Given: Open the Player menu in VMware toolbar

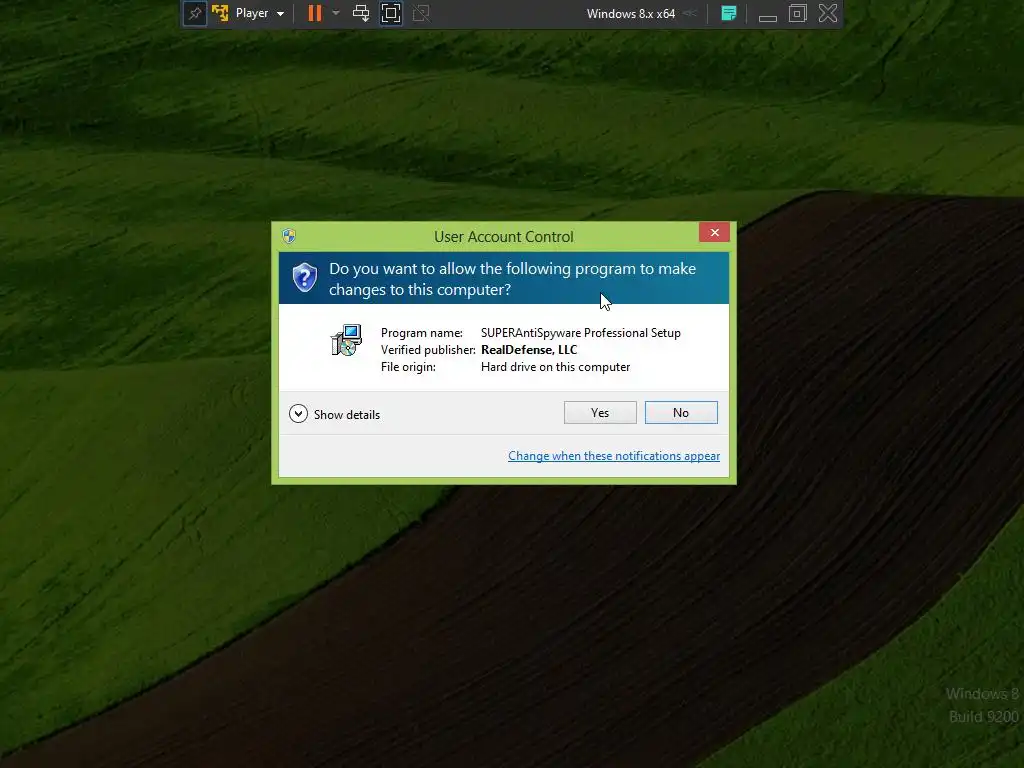Looking at the screenshot, I should [259, 13].
